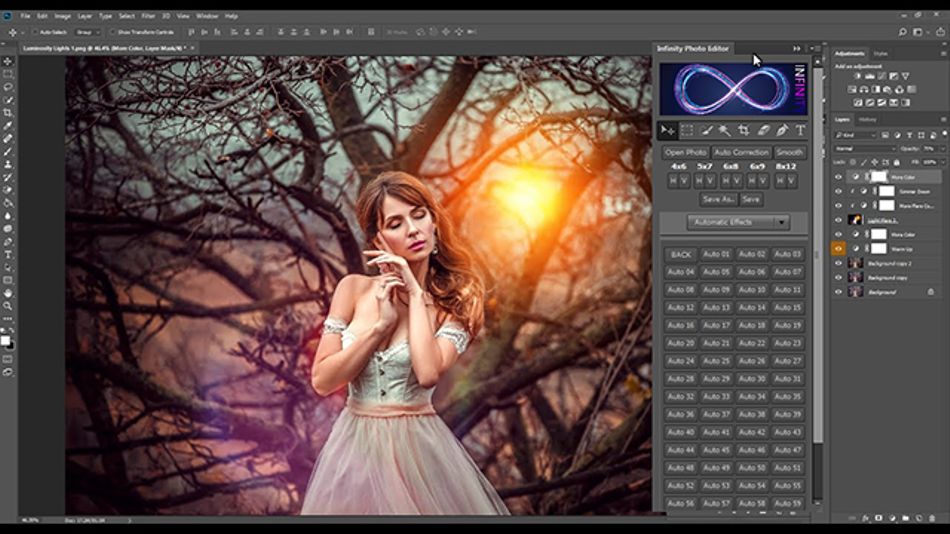This screenshot has height=534, width=950.
Task: Open the Filter menu
Action: click(x=148, y=16)
